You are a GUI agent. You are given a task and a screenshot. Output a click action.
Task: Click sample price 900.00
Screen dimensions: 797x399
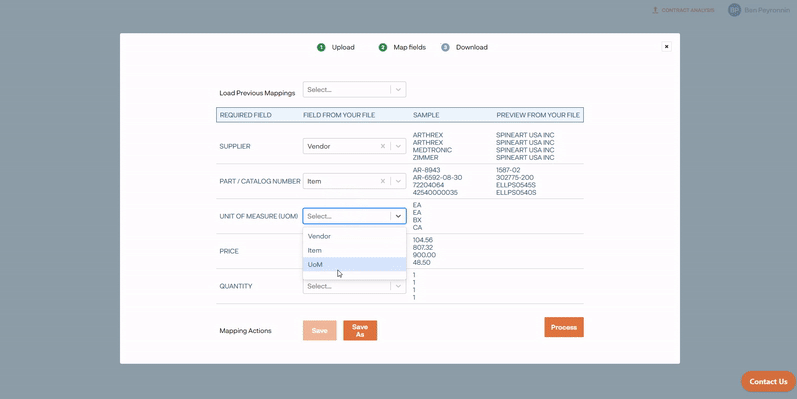tap(424, 255)
